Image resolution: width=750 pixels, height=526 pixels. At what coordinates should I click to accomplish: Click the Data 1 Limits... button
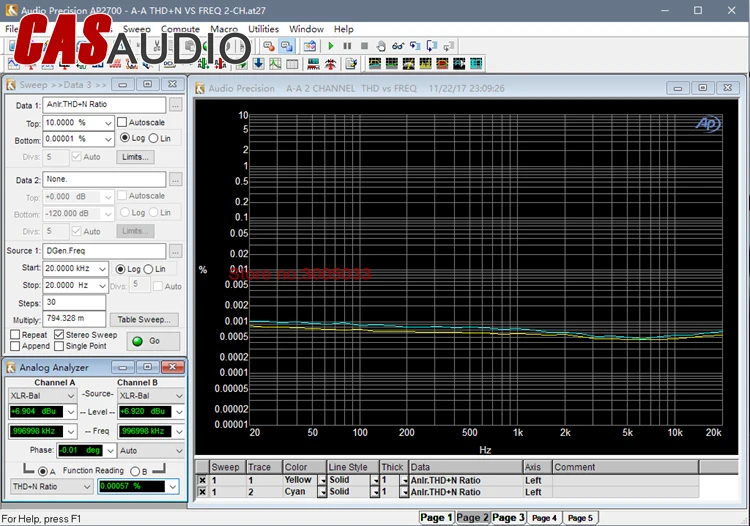(135, 157)
